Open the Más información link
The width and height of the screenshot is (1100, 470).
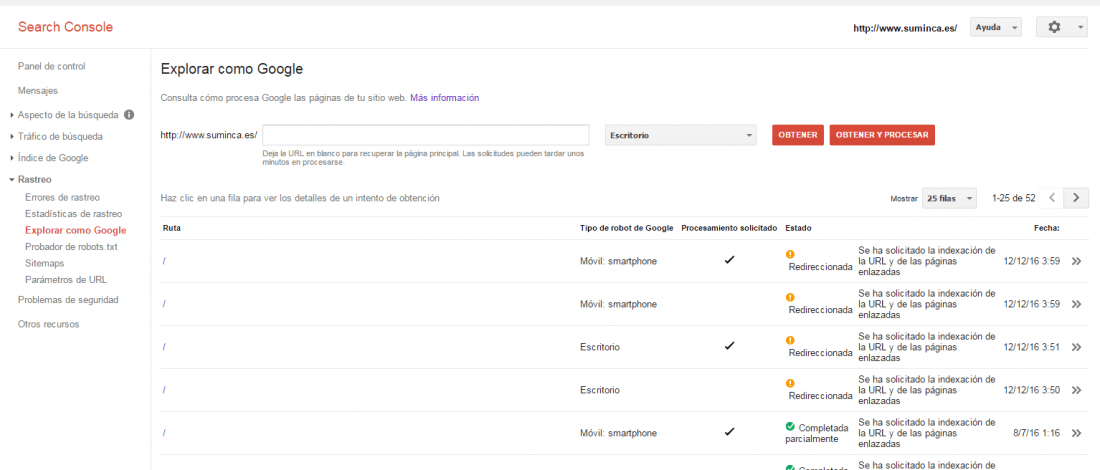[x=445, y=98]
